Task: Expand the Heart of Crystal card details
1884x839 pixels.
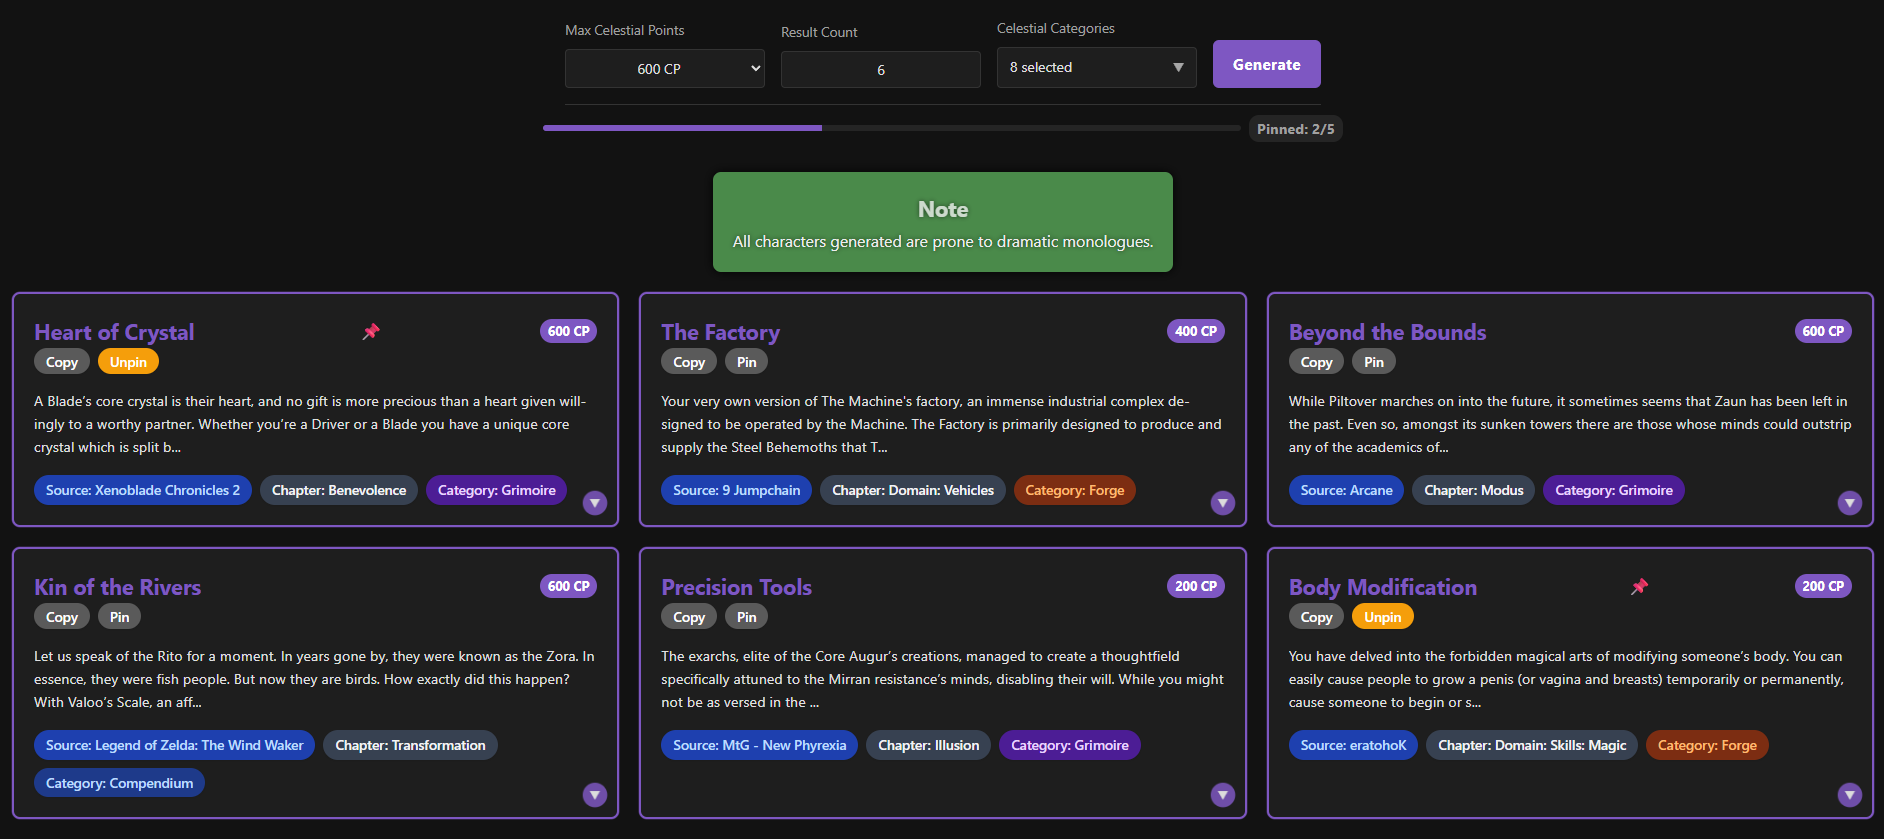Action: click(595, 503)
